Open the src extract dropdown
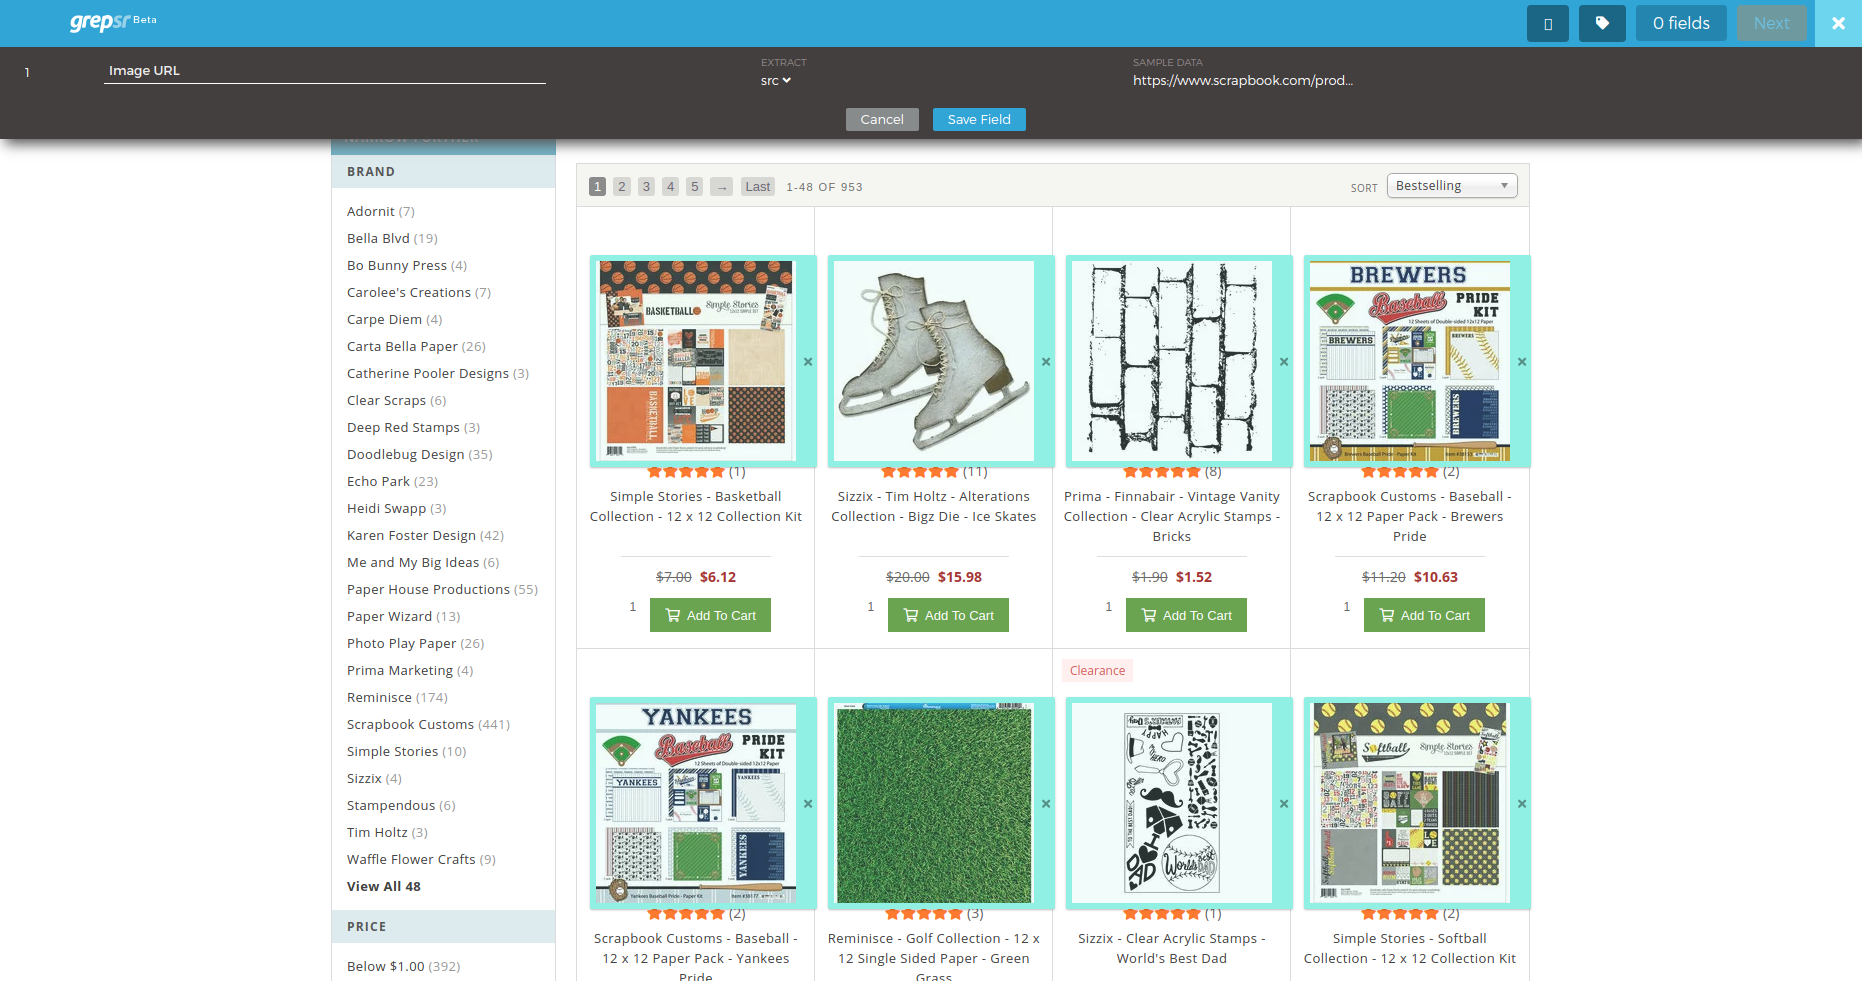This screenshot has width=1862, height=981. click(x=776, y=81)
